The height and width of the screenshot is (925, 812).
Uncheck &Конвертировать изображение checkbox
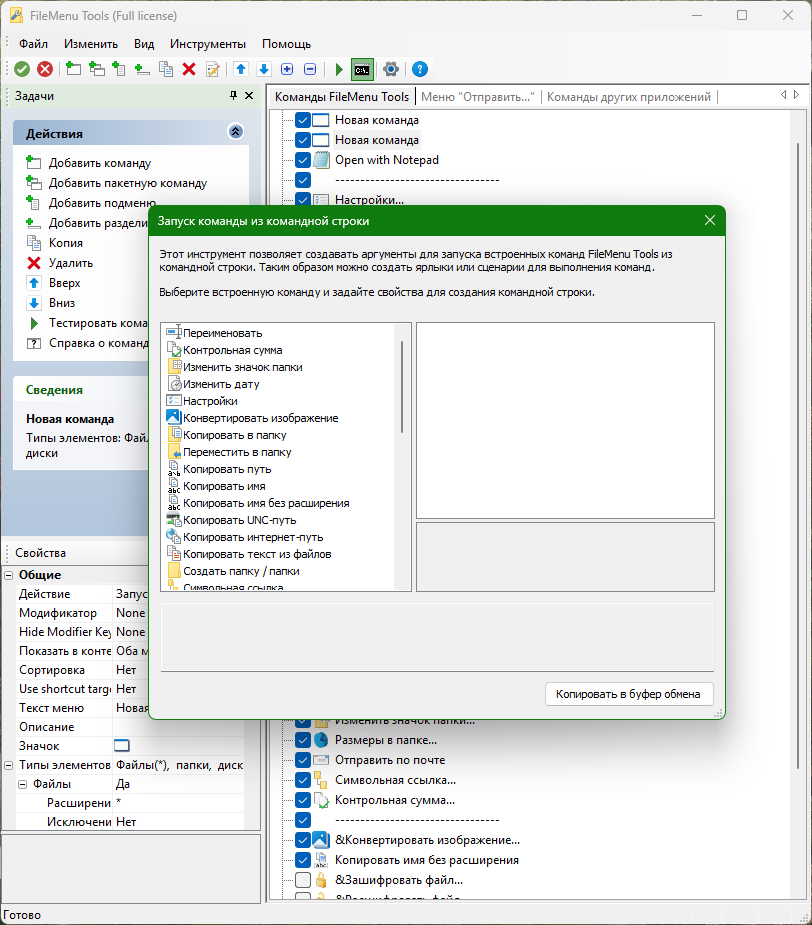point(303,840)
